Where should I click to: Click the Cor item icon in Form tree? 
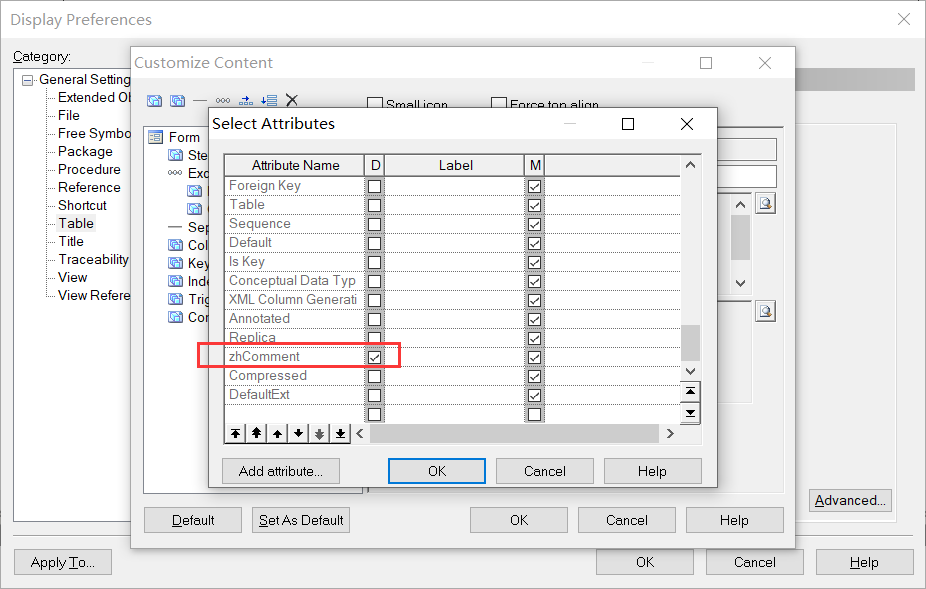coord(175,317)
